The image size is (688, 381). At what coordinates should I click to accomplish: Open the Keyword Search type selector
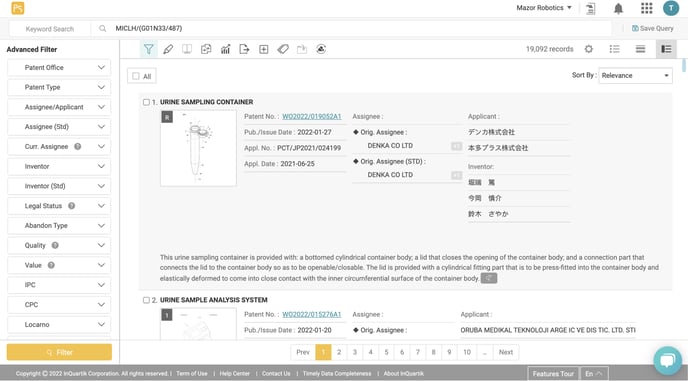click(50, 29)
